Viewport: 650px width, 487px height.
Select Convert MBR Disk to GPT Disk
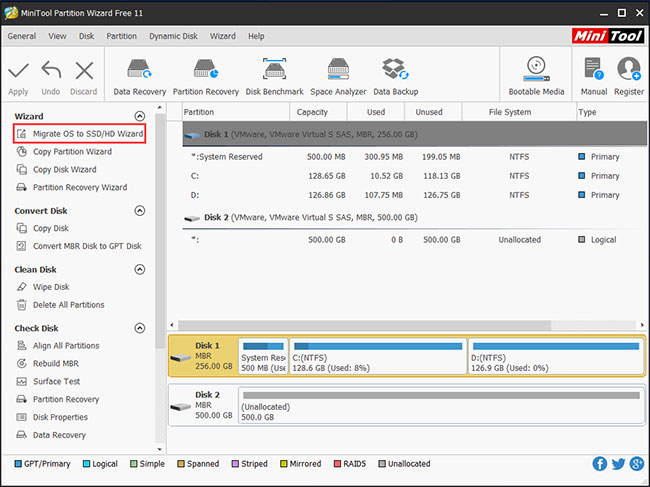[x=87, y=246]
